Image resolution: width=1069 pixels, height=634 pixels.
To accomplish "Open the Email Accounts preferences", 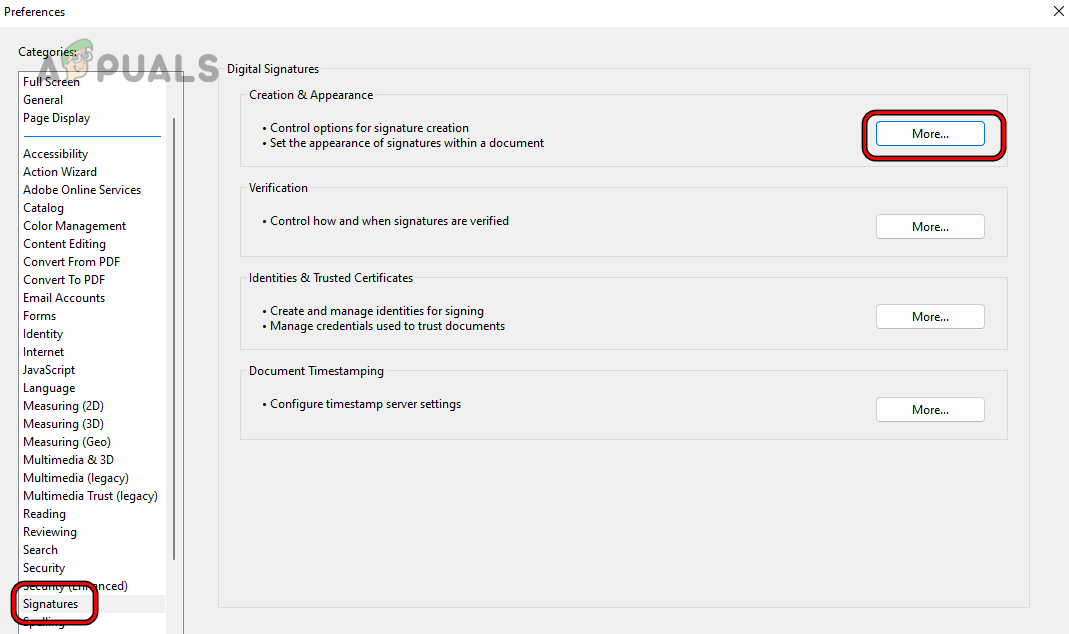I will pyautogui.click(x=64, y=297).
